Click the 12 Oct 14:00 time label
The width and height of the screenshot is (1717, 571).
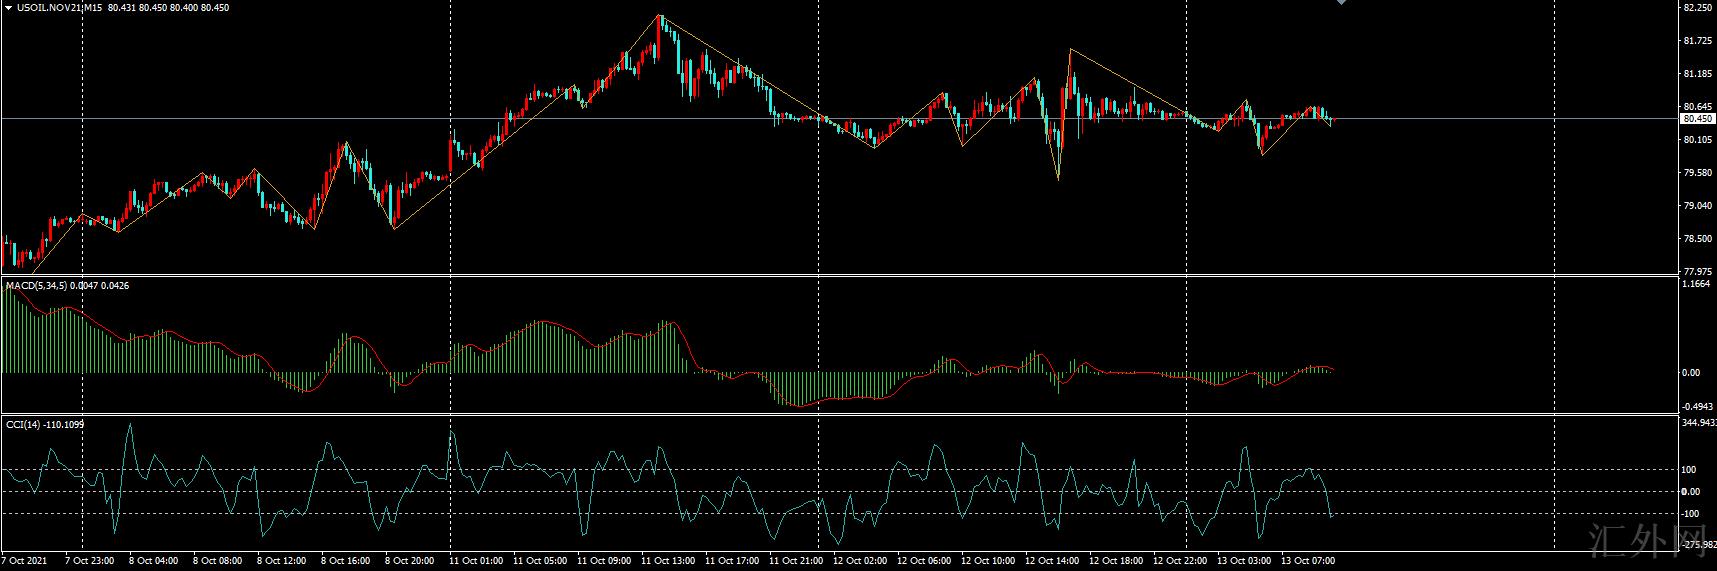coord(1052,561)
